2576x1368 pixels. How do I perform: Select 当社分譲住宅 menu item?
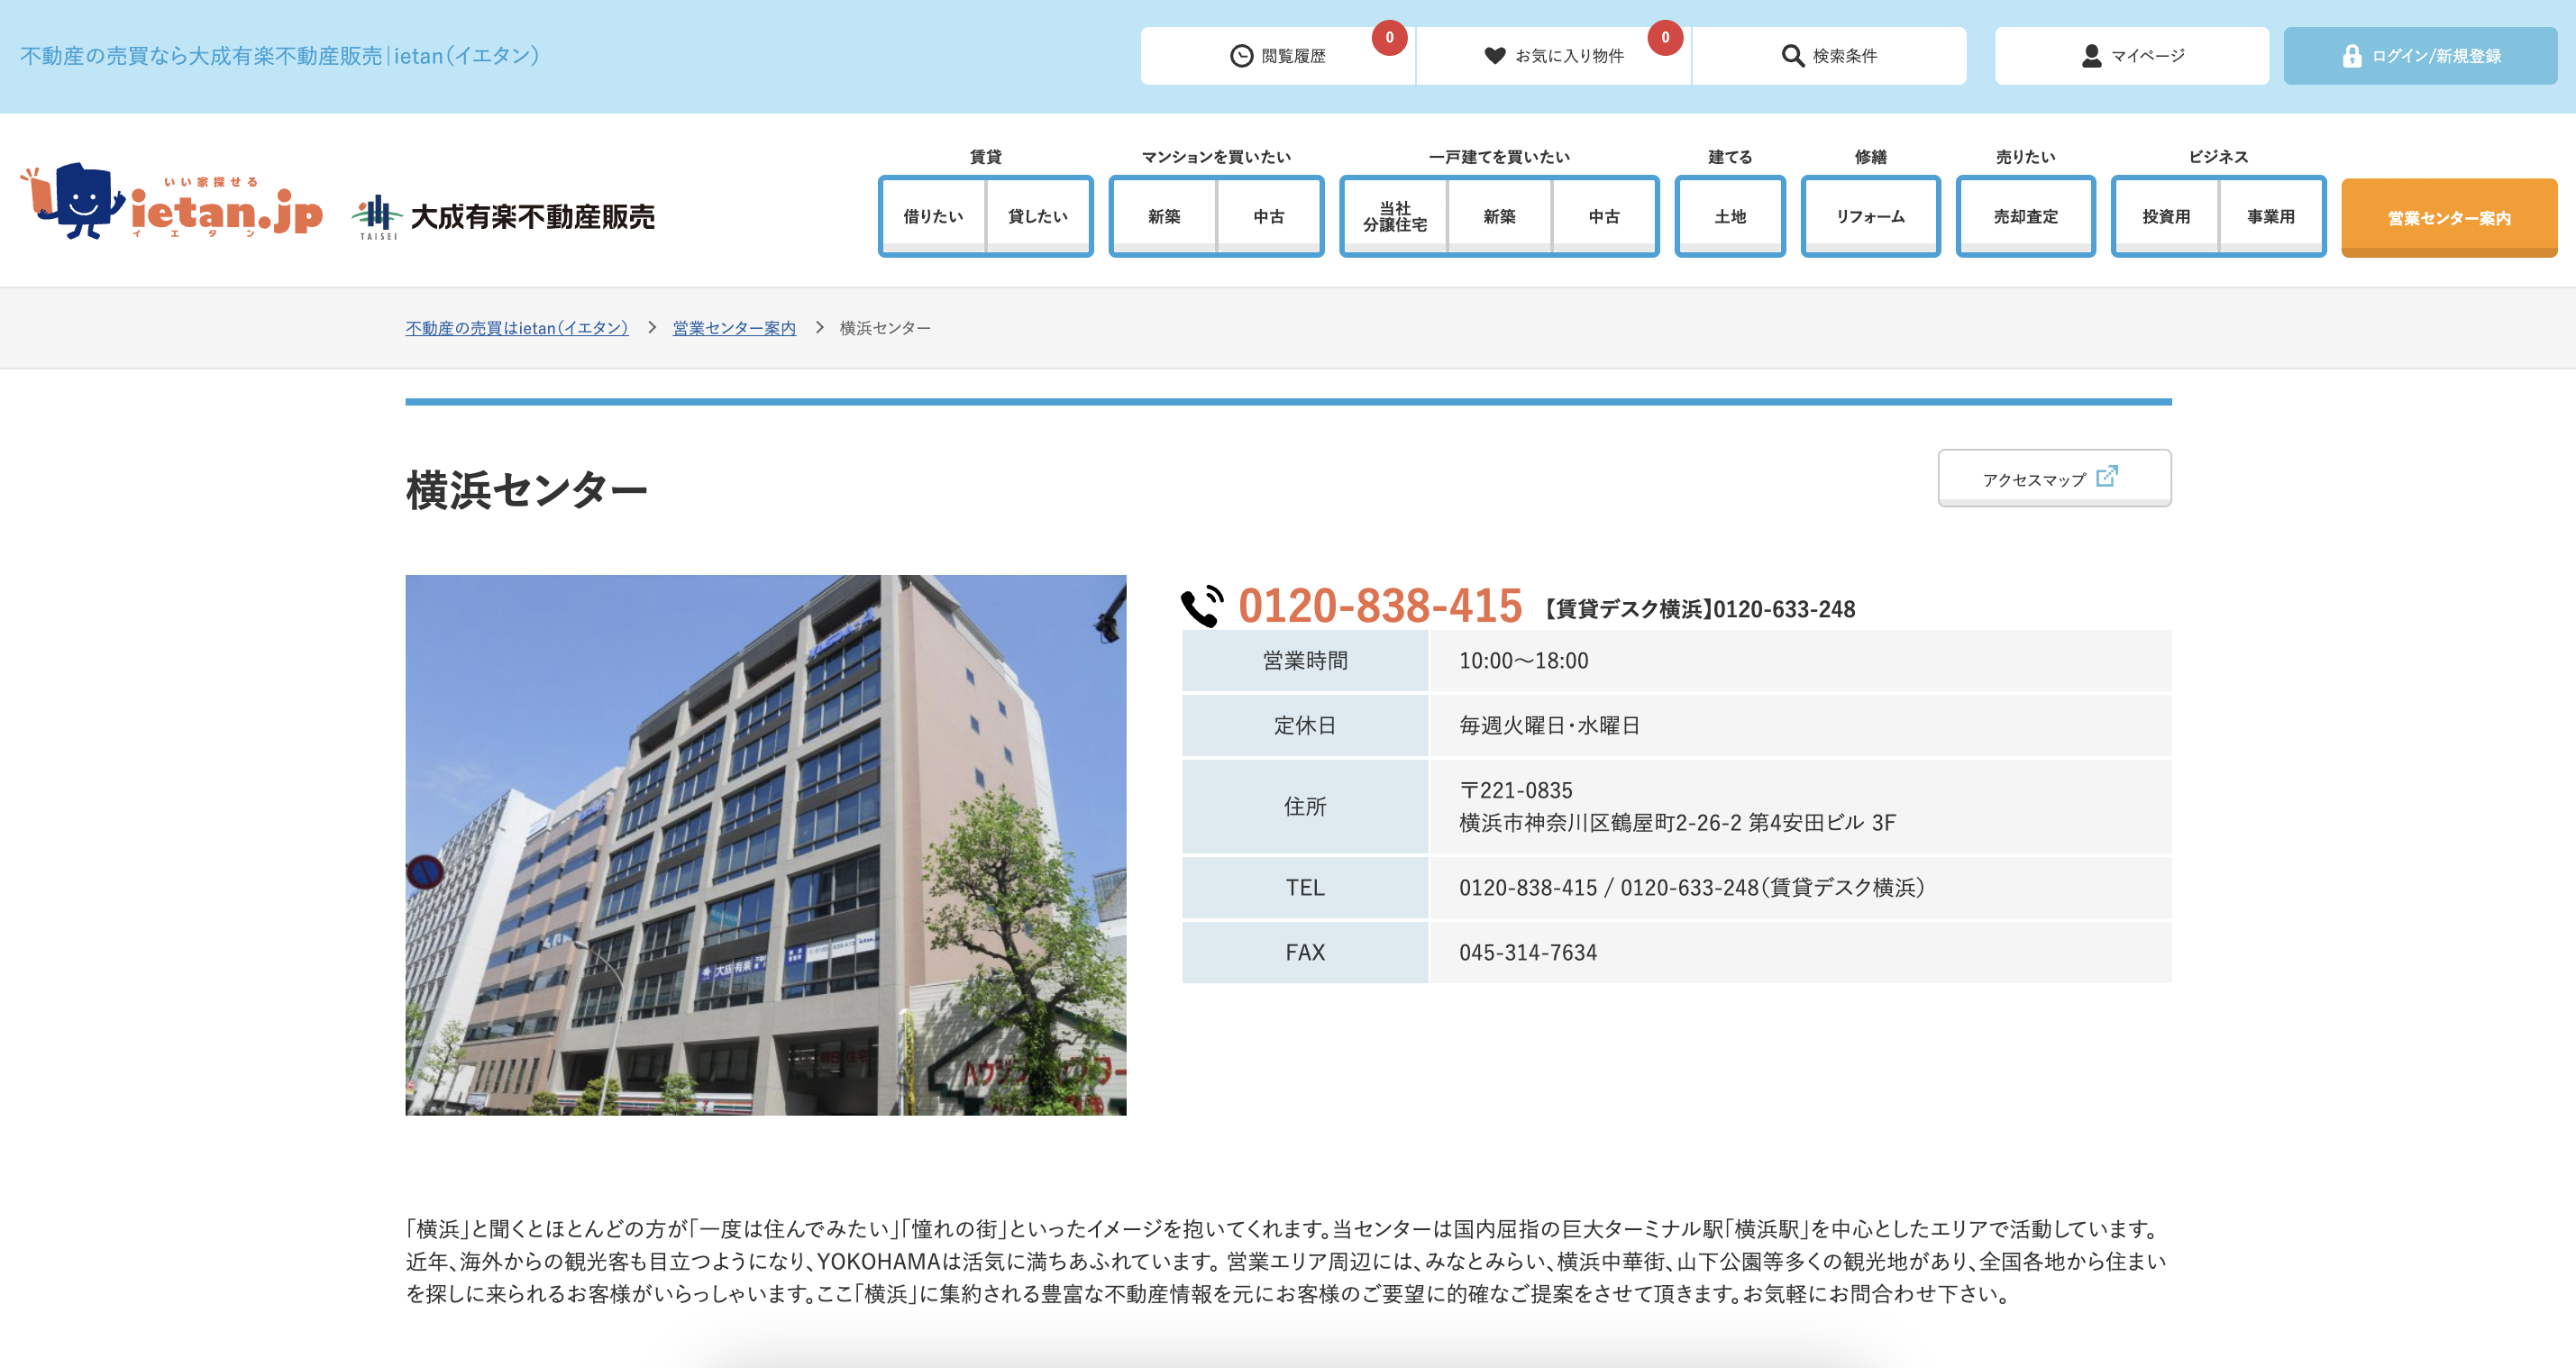[x=1395, y=216]
